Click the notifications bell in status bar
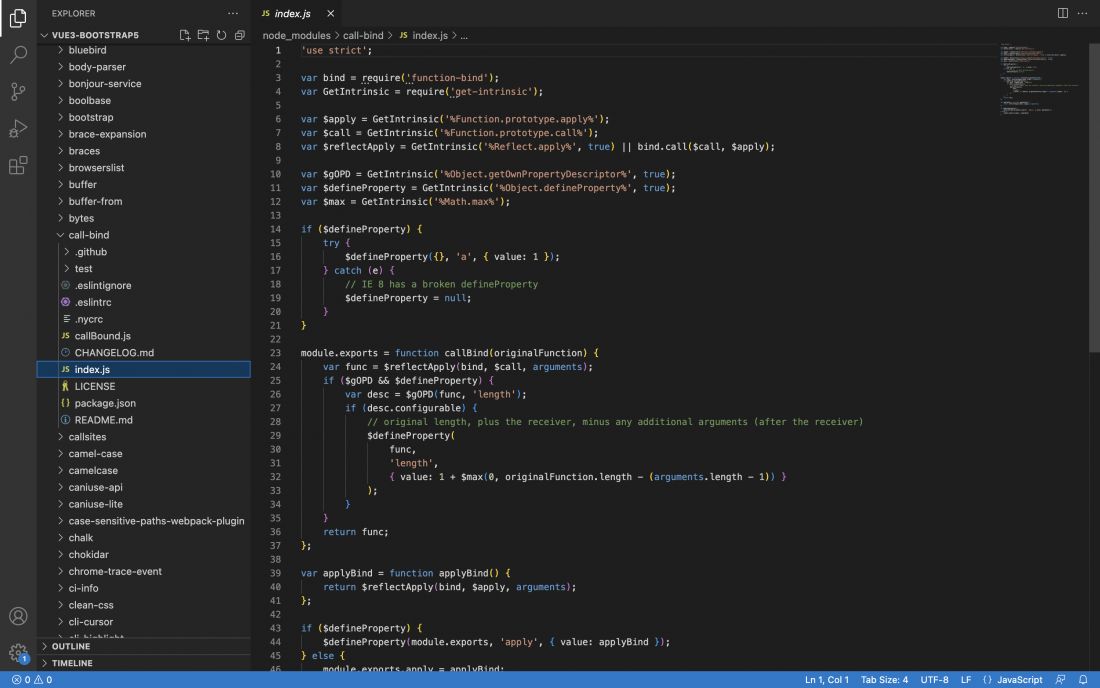Screen dimensions: 1100x688 coord(1083,680)
